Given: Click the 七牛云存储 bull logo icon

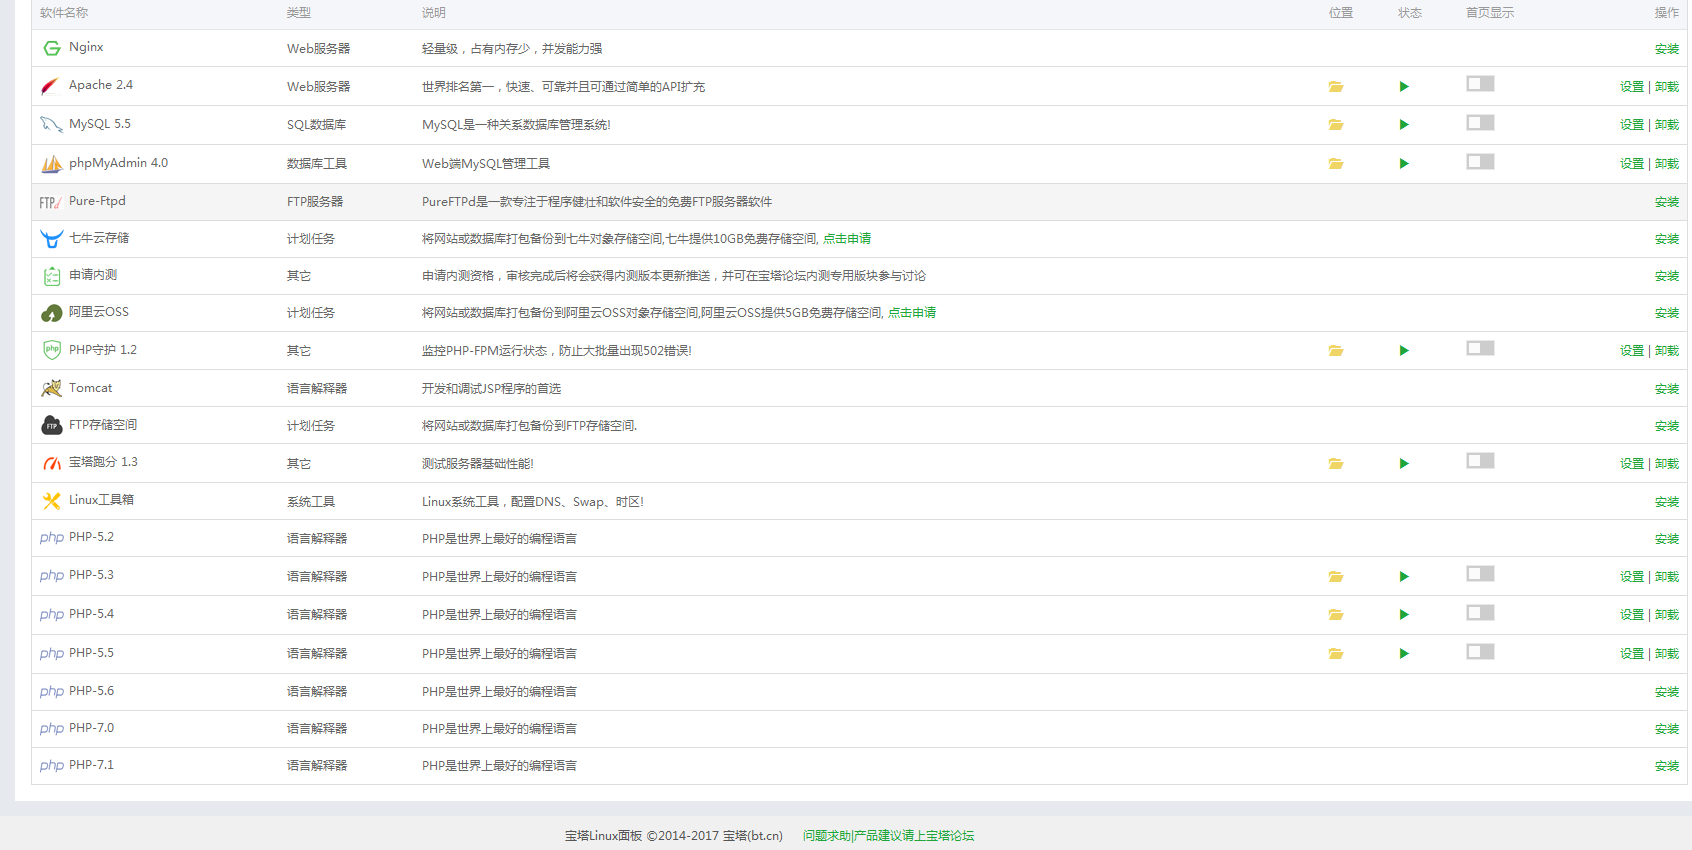Looking at the screenshot, I should coord(51,239).
